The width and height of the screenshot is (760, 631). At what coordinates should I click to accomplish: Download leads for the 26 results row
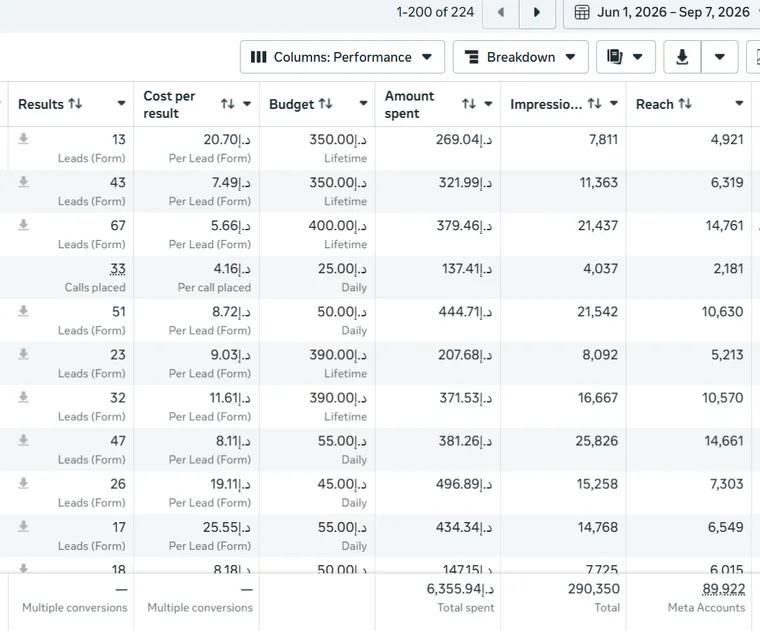tap(23, 484)
